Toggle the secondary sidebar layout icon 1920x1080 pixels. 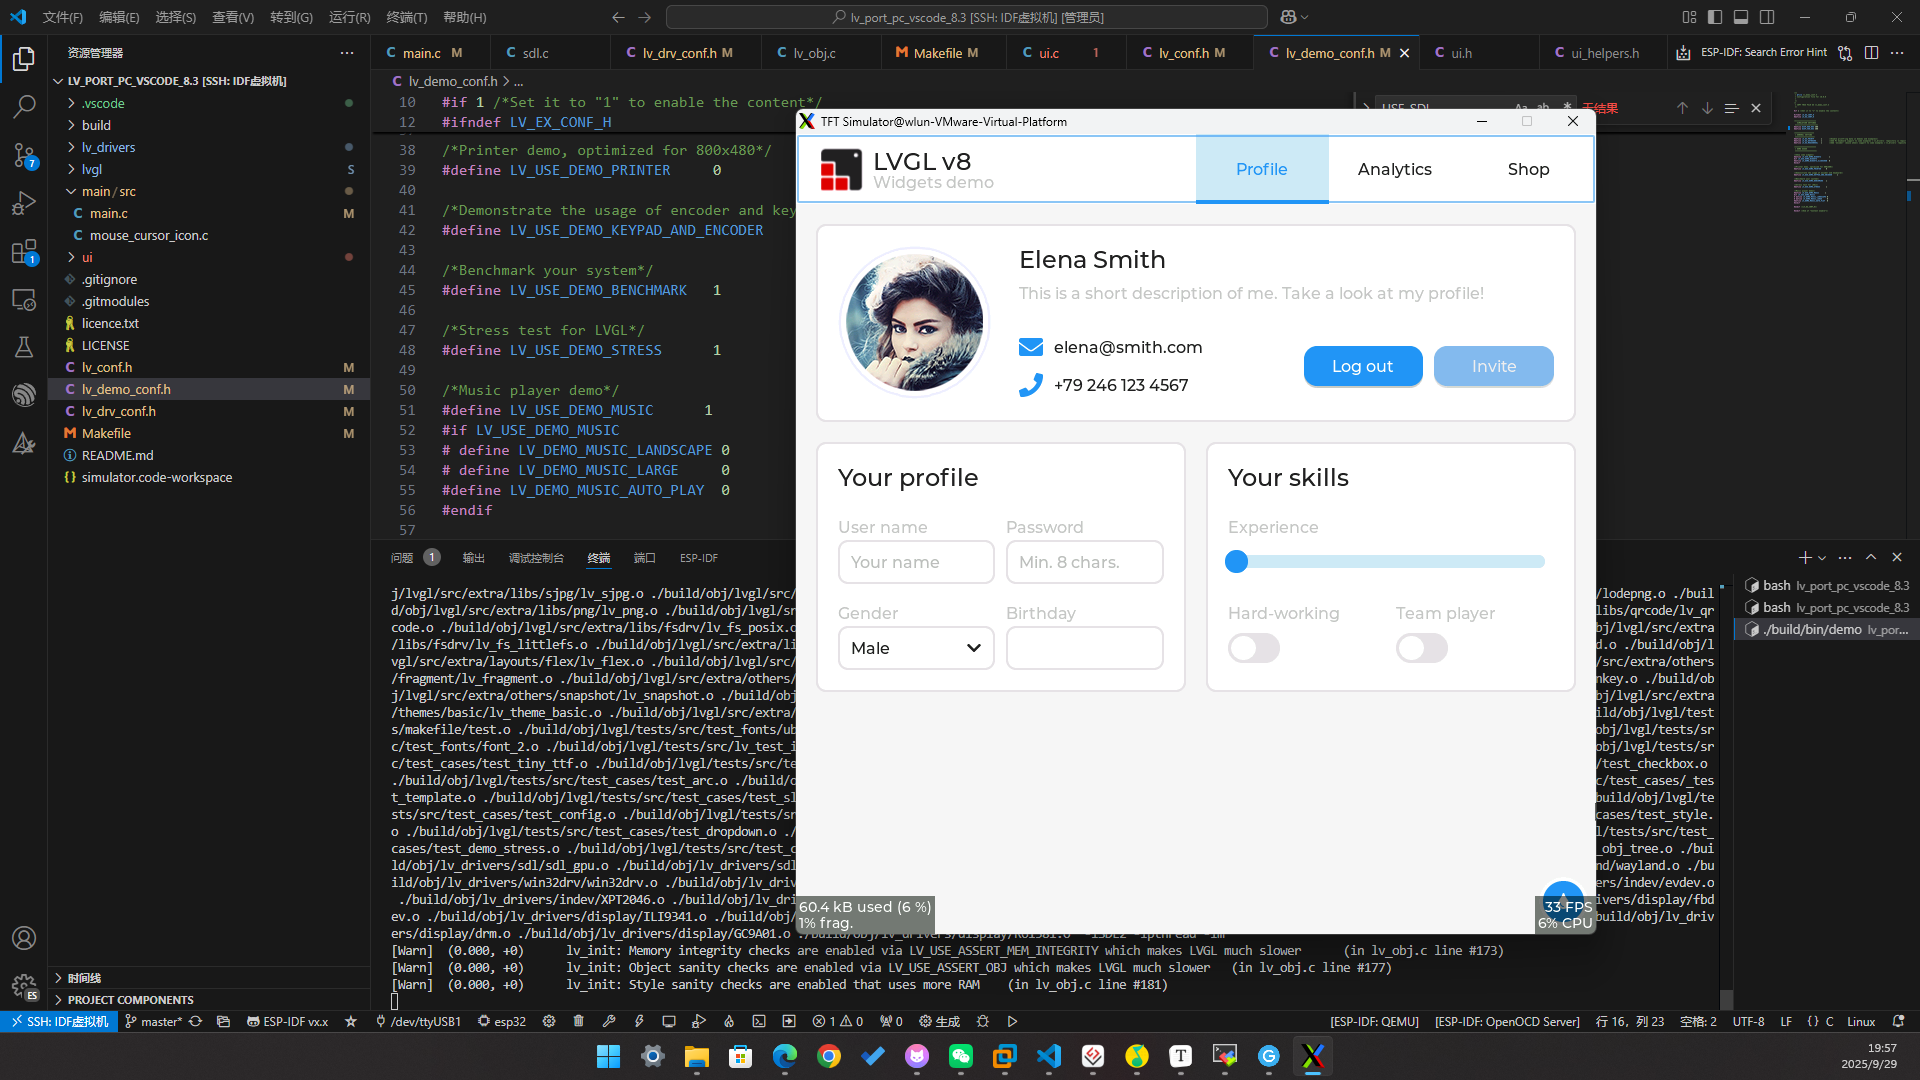pos(1767,17)
